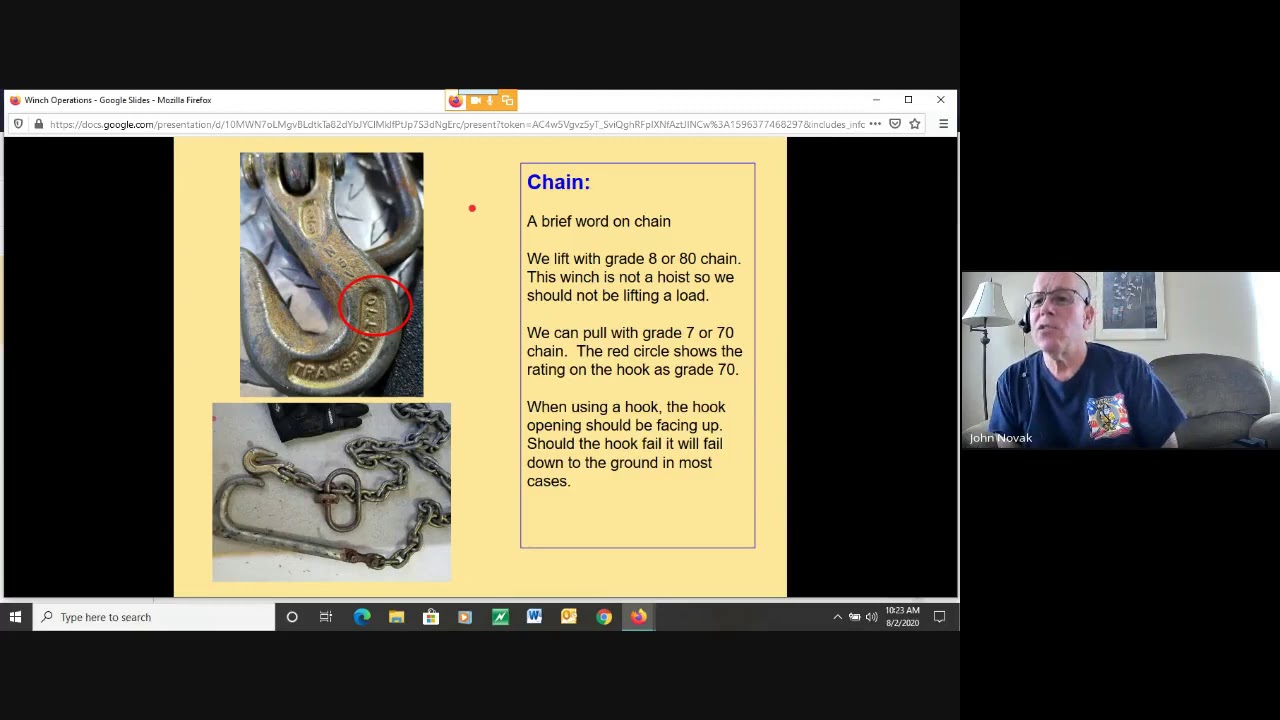The height and width of the screenshot is (720, 1280).
Task: Click the volume speaker tray icon
Action: 872,617
